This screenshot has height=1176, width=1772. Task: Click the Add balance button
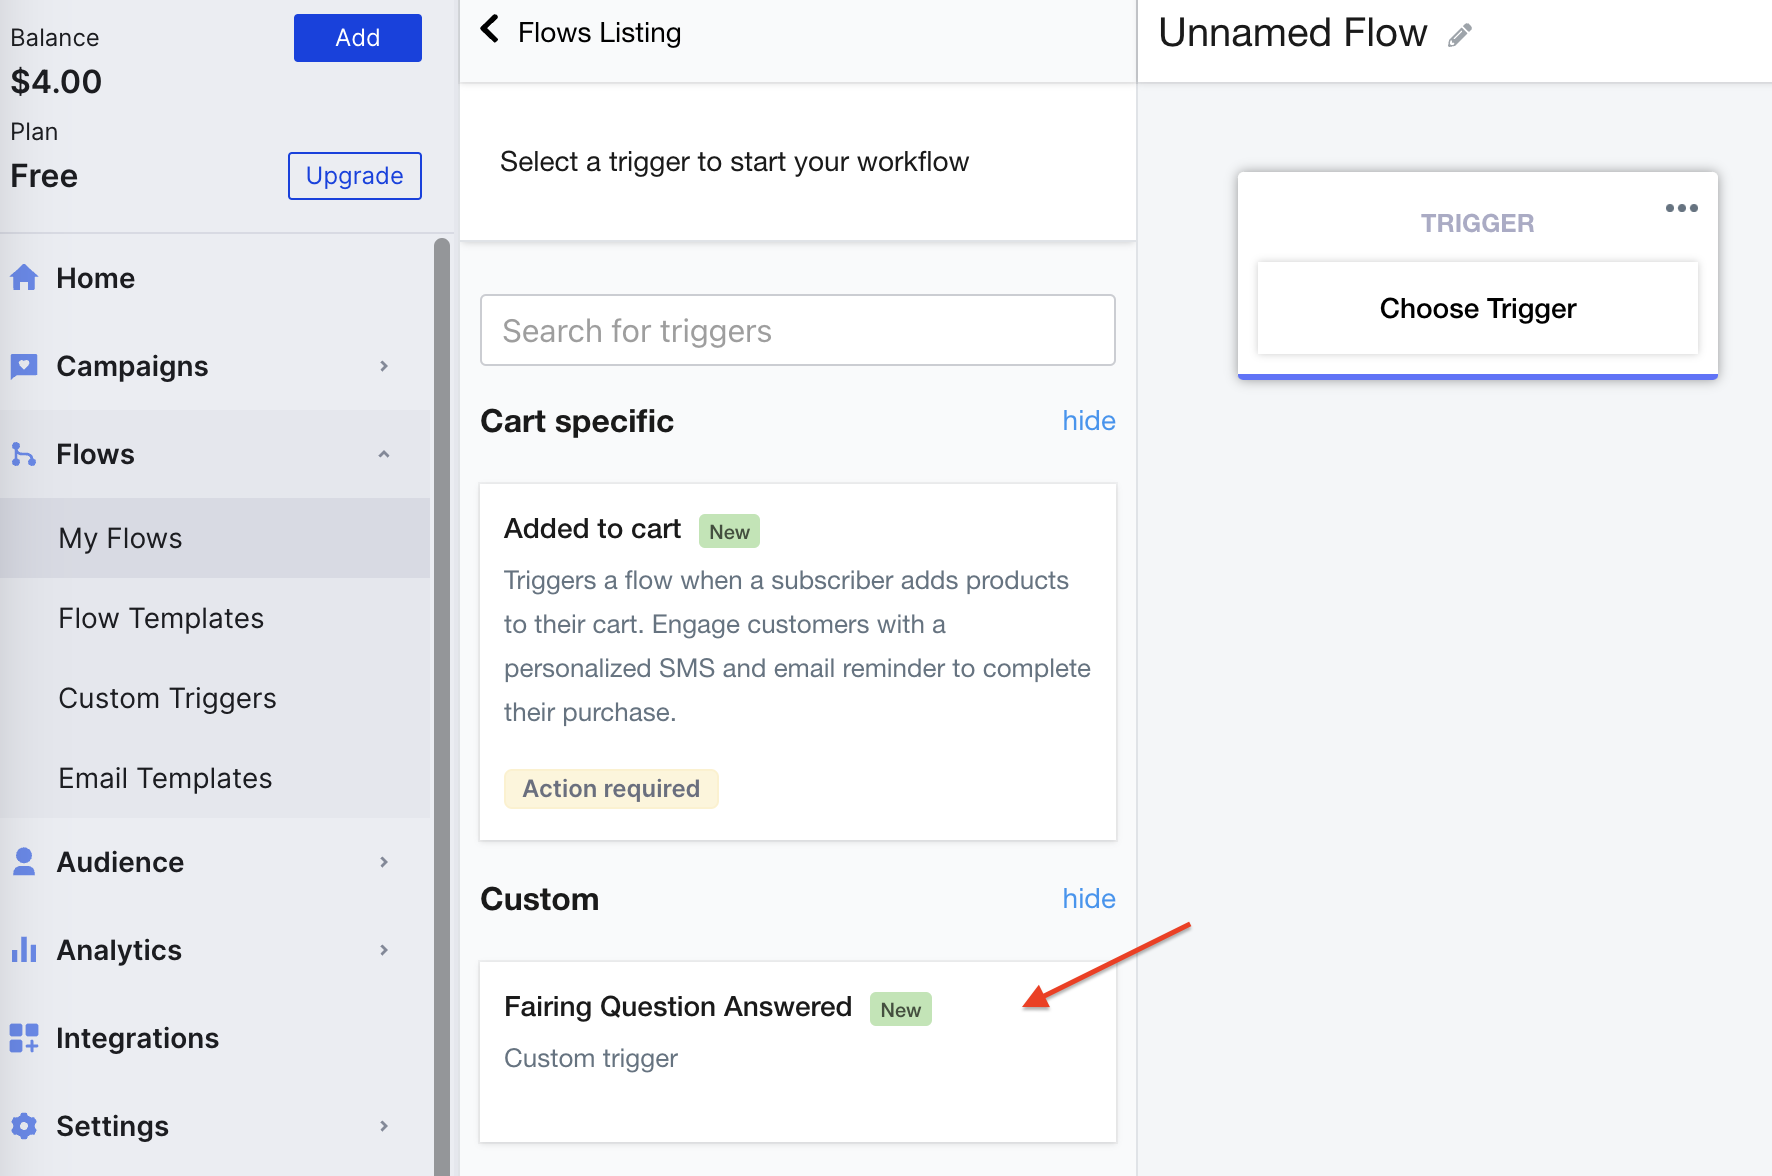coord(357,38)
